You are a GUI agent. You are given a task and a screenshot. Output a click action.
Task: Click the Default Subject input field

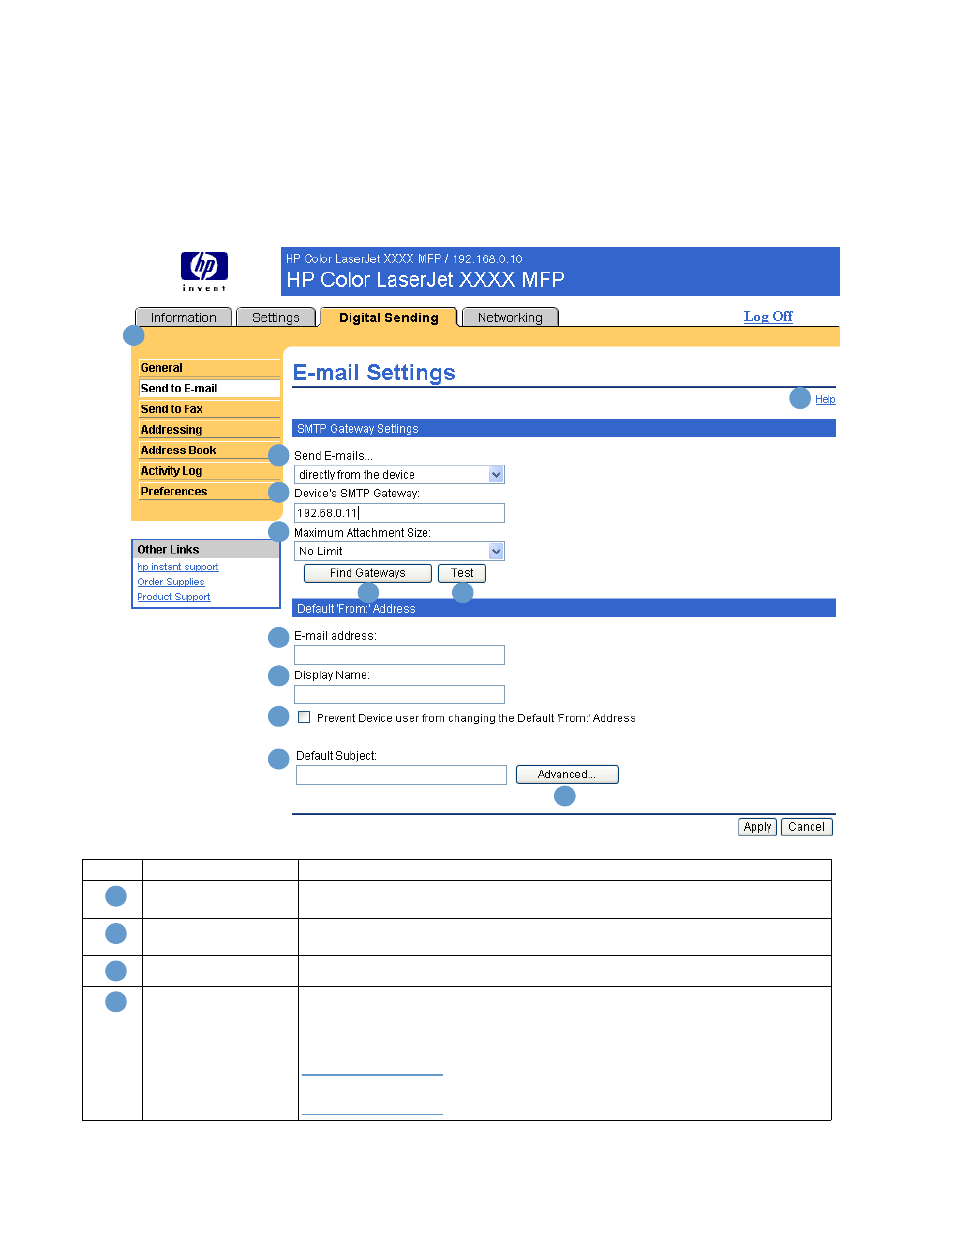click(x=401, y=775)
